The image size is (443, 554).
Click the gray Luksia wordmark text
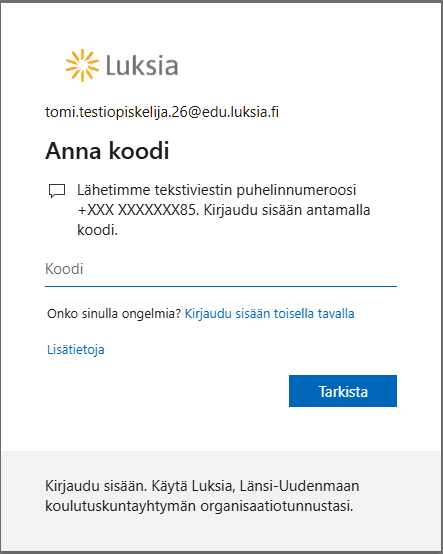click(142, 65)
